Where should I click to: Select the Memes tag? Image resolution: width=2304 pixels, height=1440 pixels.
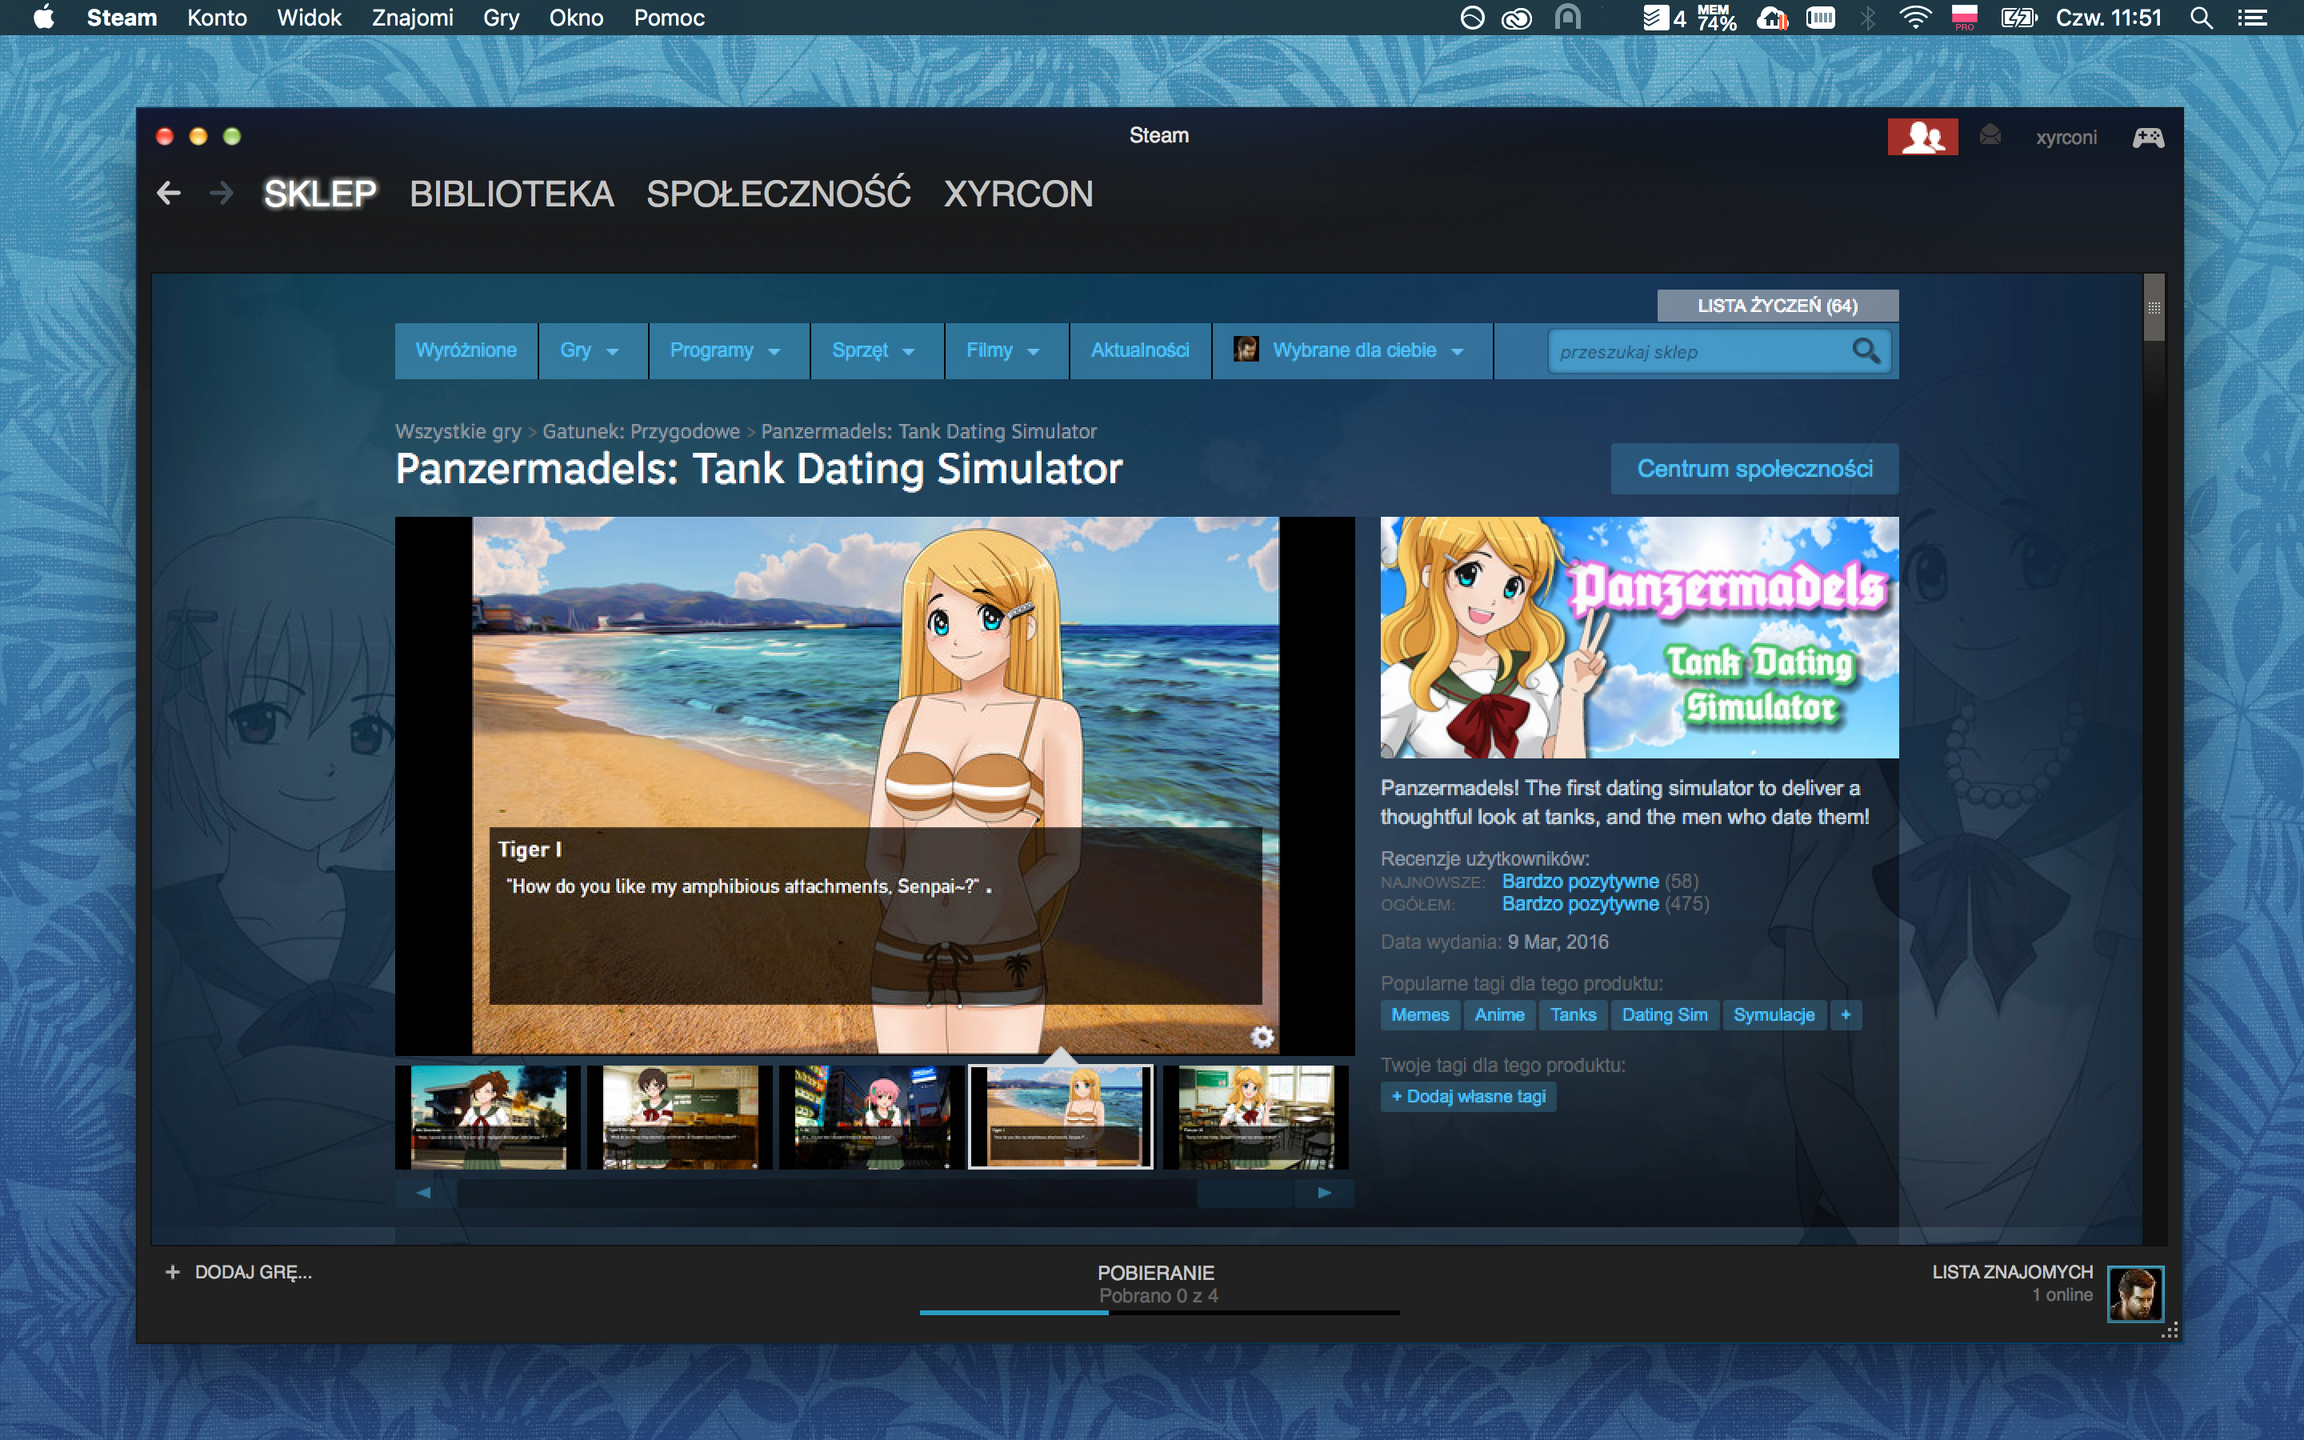tap(1420, 1015)
